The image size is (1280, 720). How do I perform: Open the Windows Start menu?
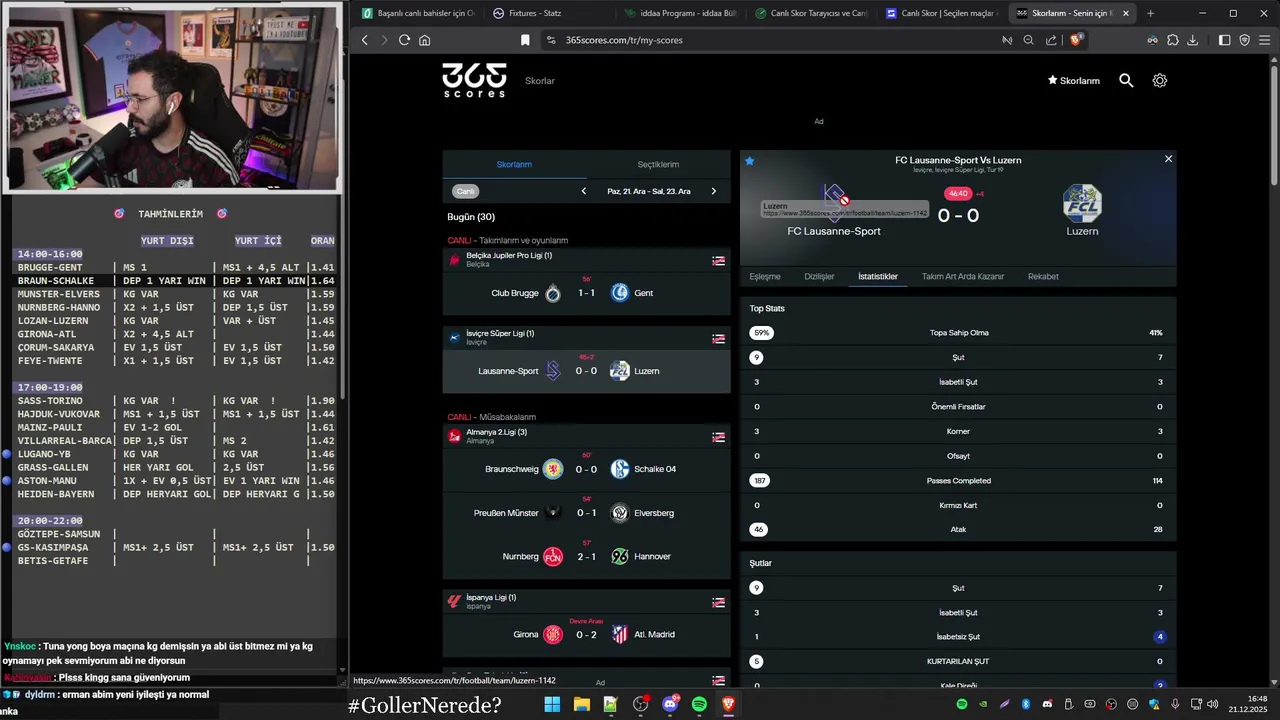click(552, 704)
